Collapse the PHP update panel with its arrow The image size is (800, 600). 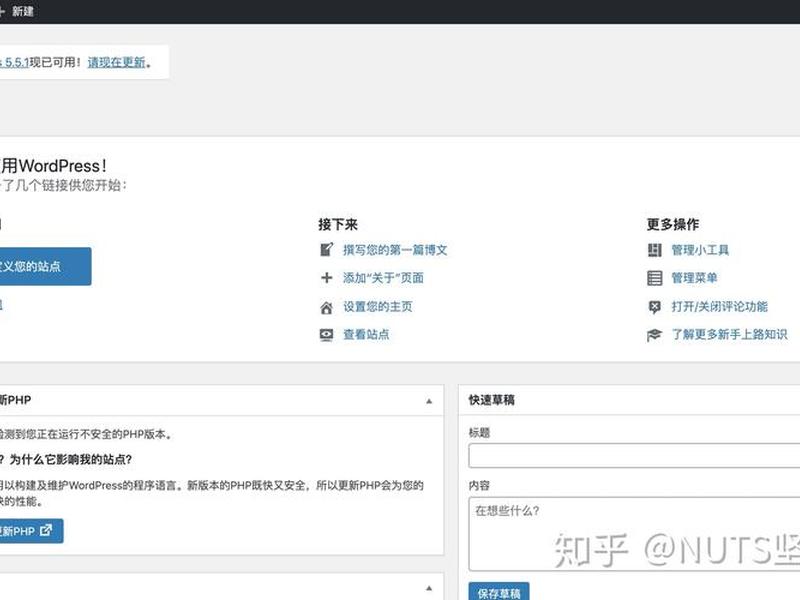click(429, 401)
